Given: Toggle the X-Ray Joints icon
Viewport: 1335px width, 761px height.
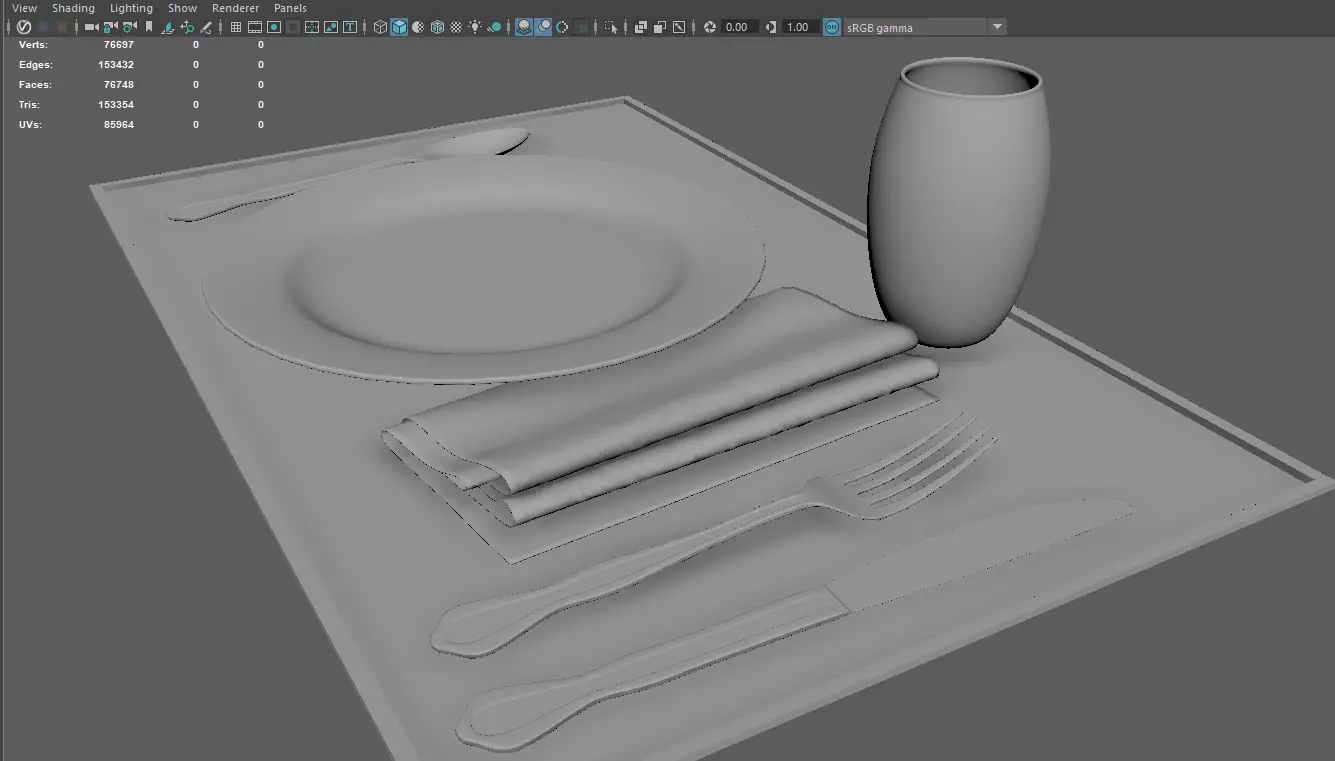Looking at the screenshot, I should tap(679, 27).
